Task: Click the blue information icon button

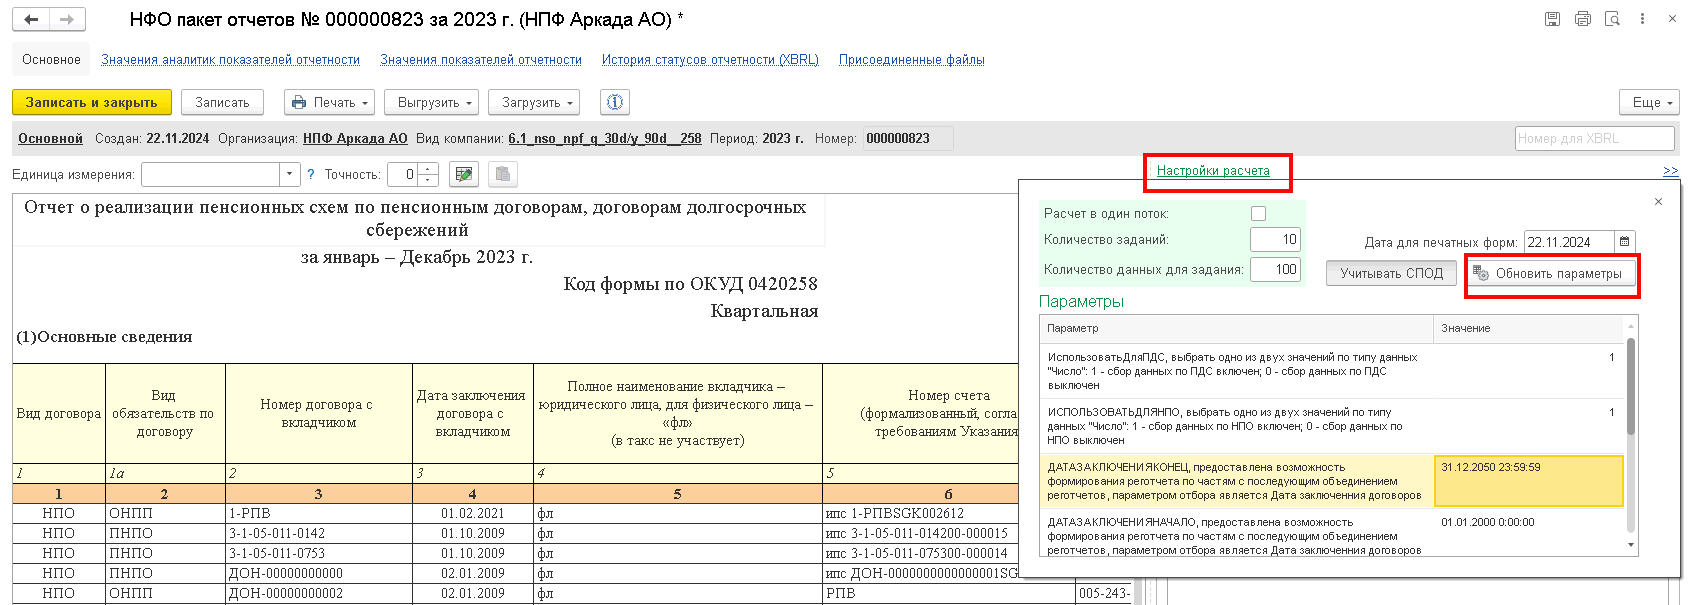Action: (x=615, y=102)
